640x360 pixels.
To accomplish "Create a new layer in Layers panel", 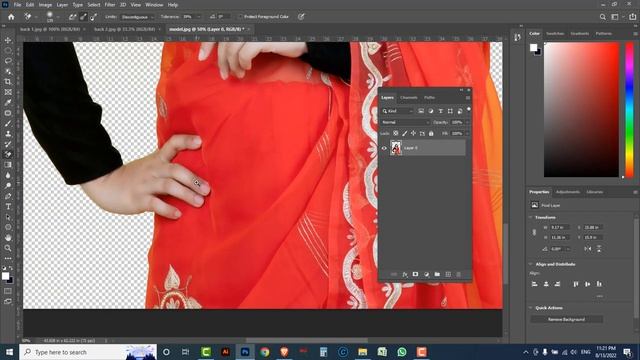I will coord(448,275).
